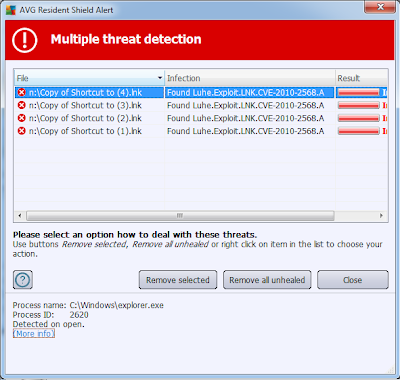Click infection text of Shortcut to (3) row
The image size is (400, 380).
click(x=246, y=105)
